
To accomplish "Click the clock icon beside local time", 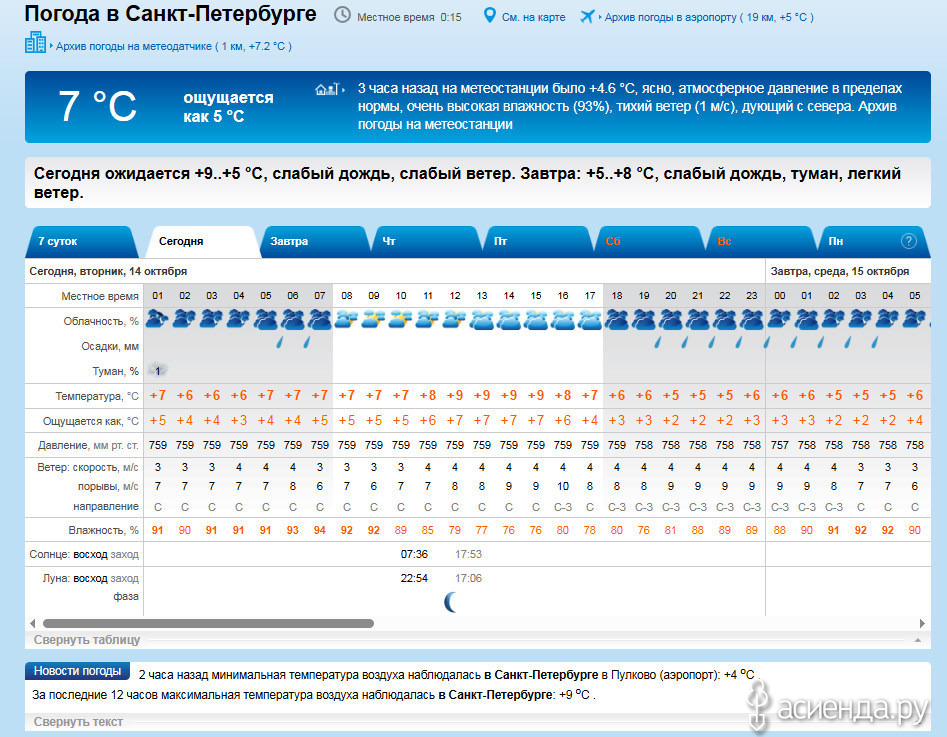I will click(x=342, y=15).
